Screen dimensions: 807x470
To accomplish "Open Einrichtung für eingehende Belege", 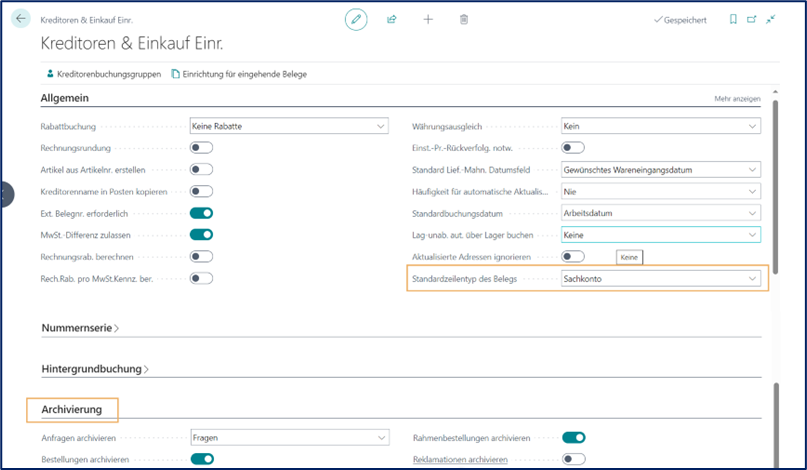I will point(238,74).
